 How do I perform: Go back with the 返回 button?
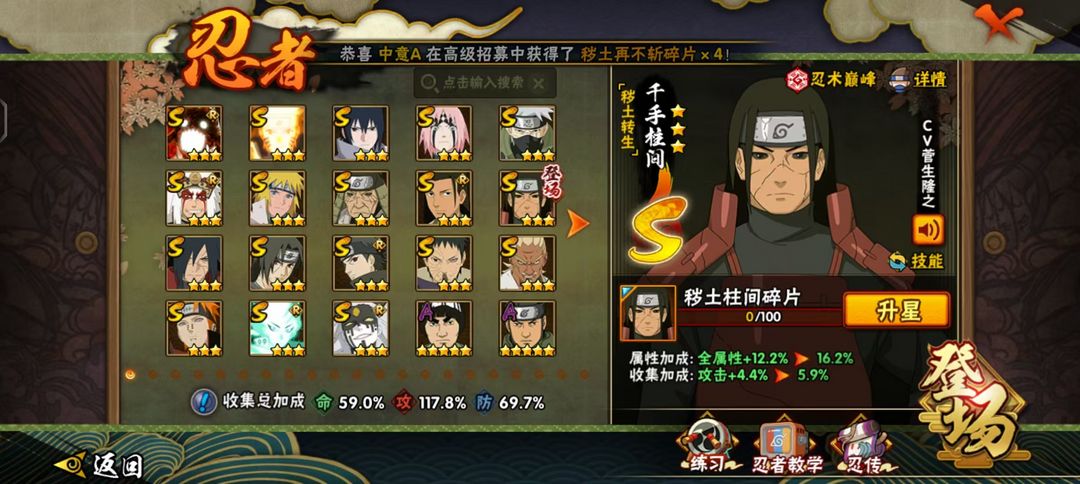tap(99, 465)
